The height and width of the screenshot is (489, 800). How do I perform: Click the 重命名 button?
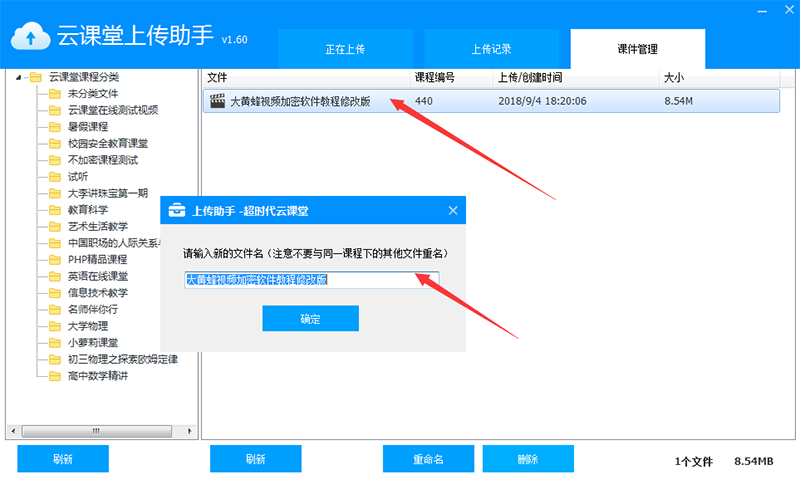429,459
